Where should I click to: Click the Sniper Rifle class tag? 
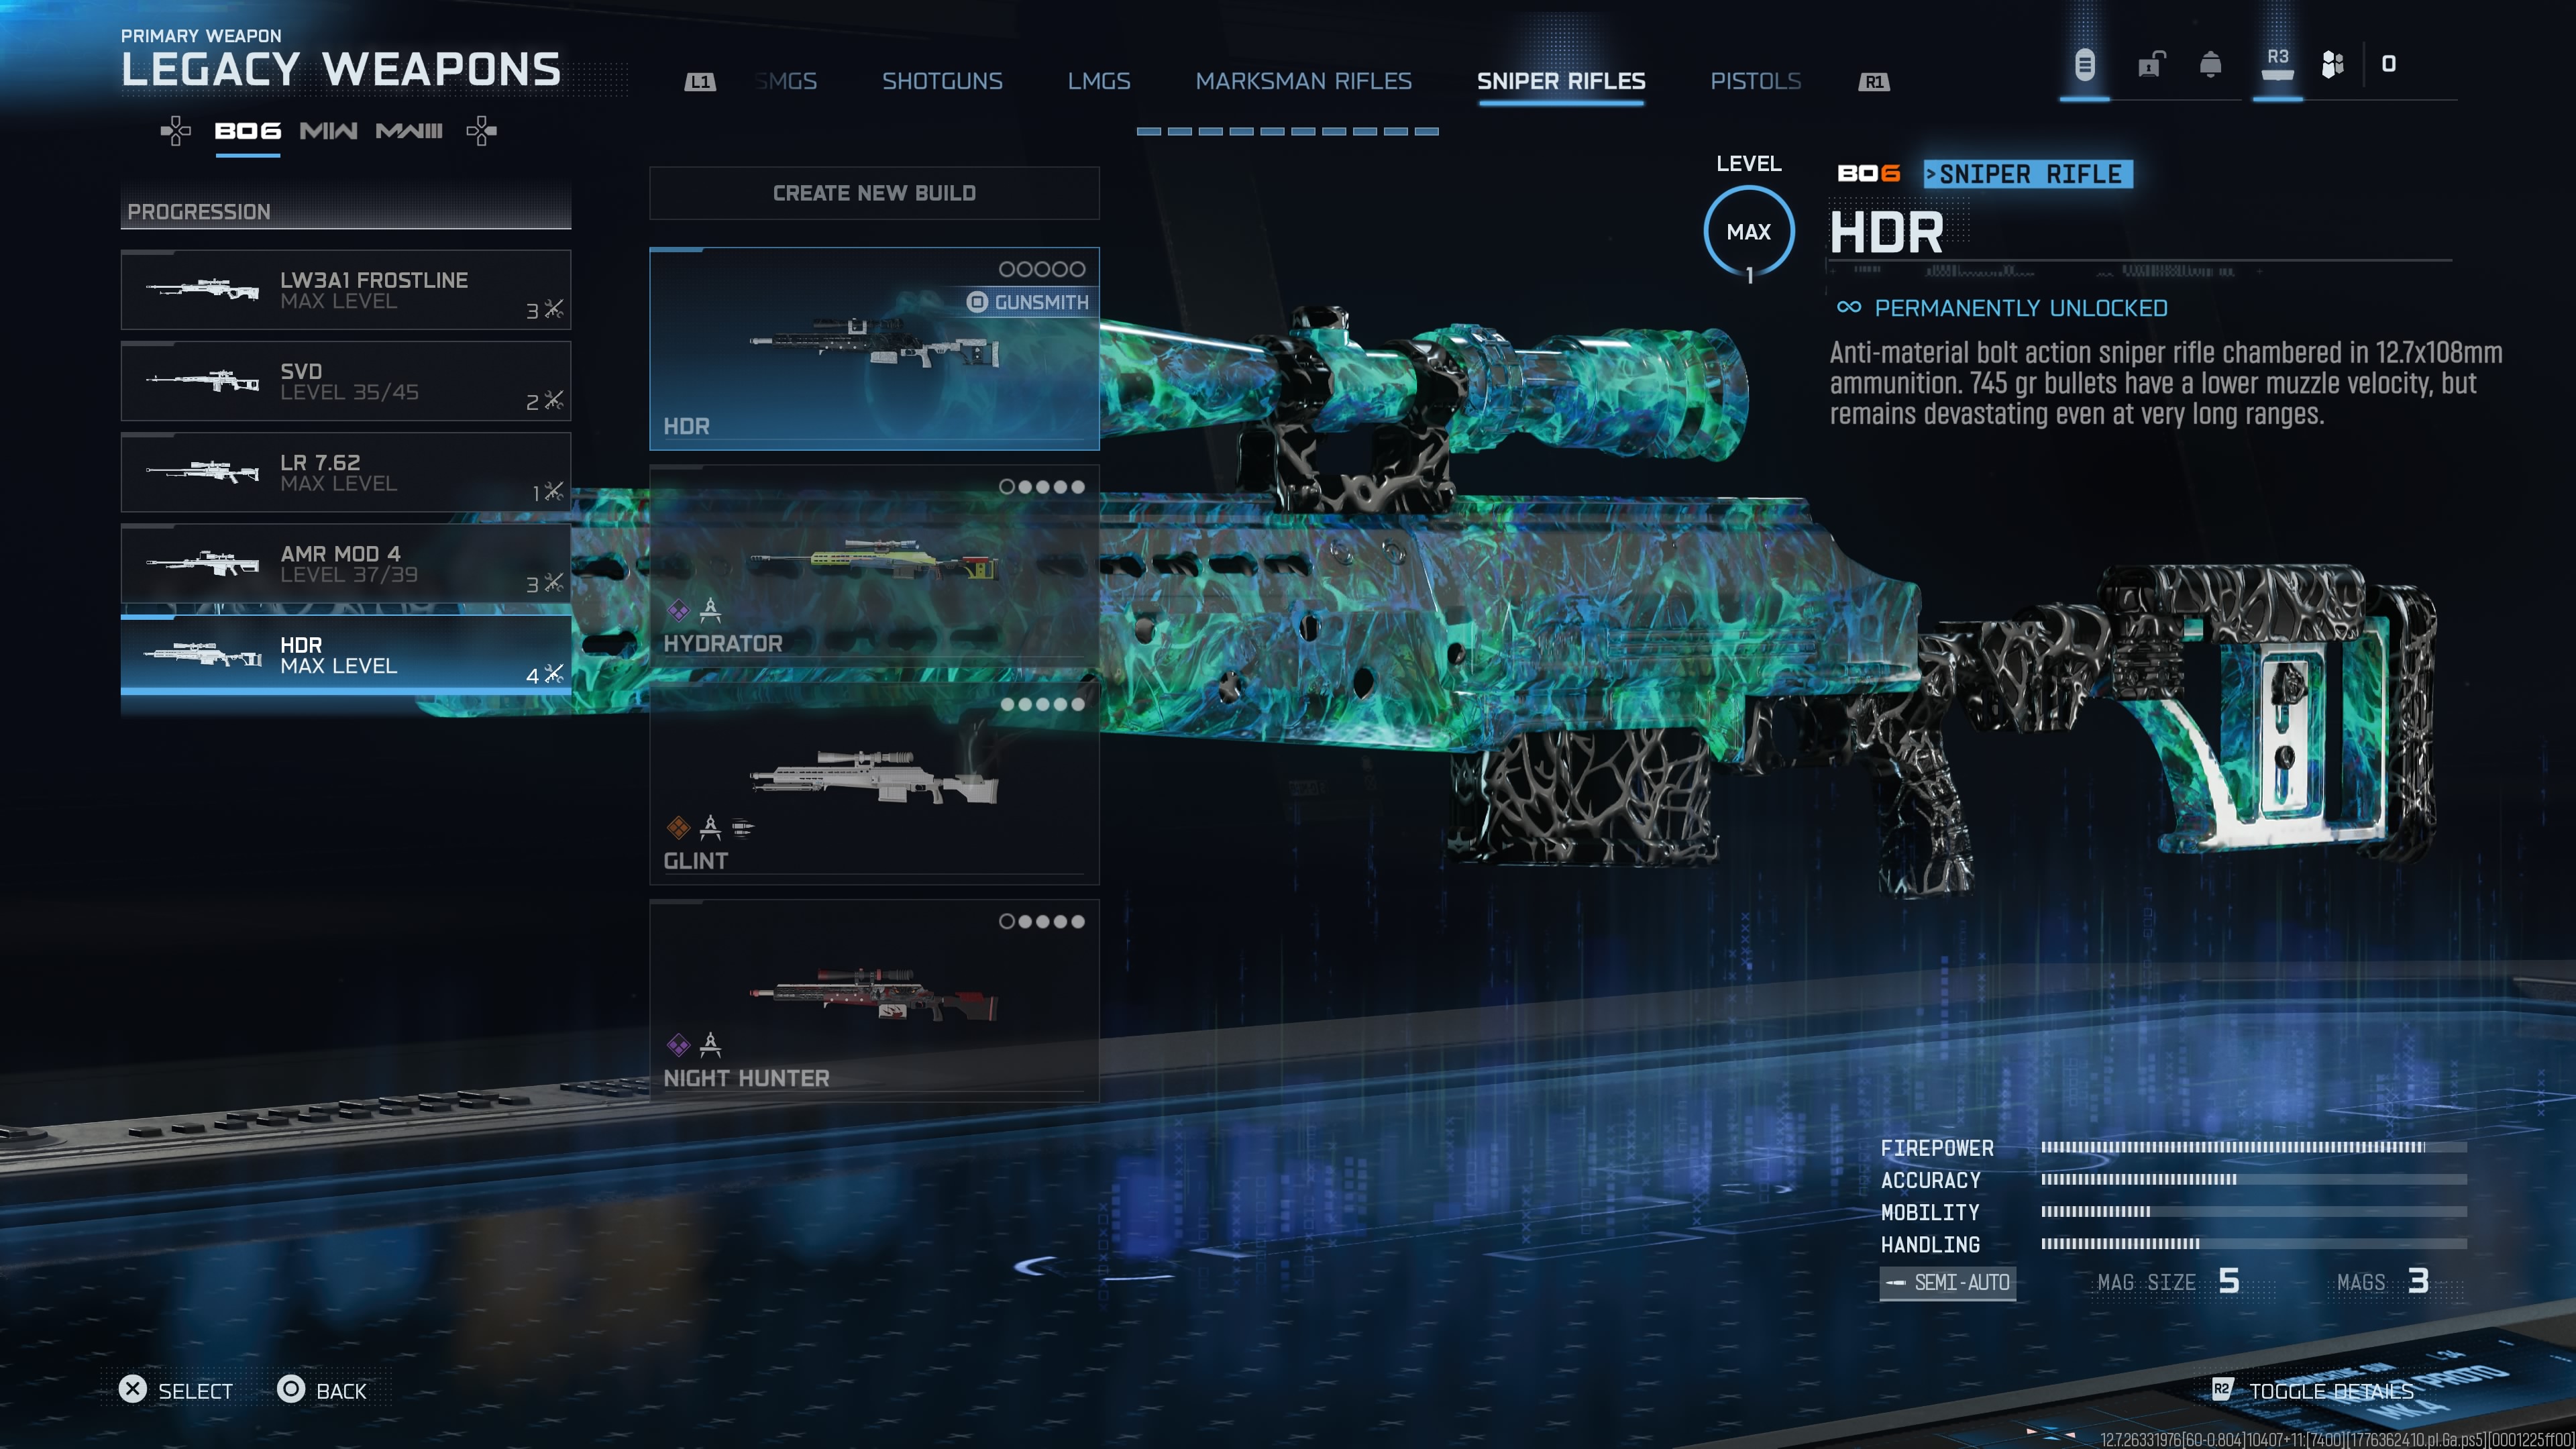[2028, 174]
